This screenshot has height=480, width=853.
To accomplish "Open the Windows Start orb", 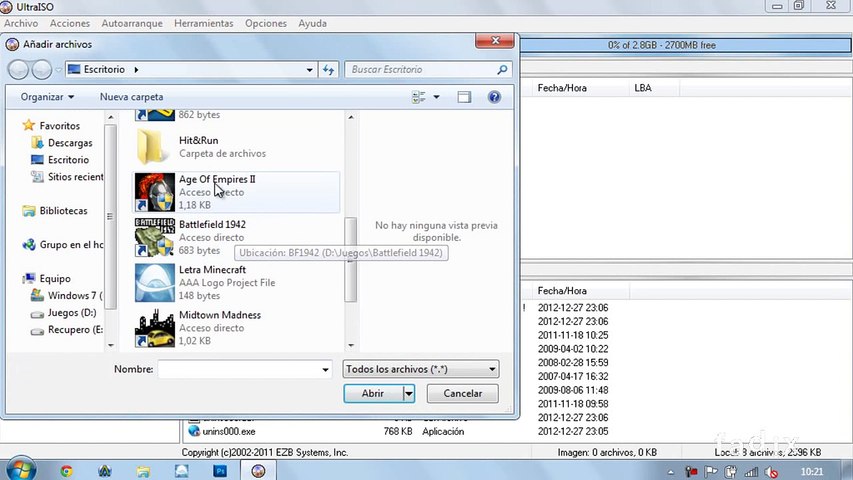I will click(x=21, y=470).
